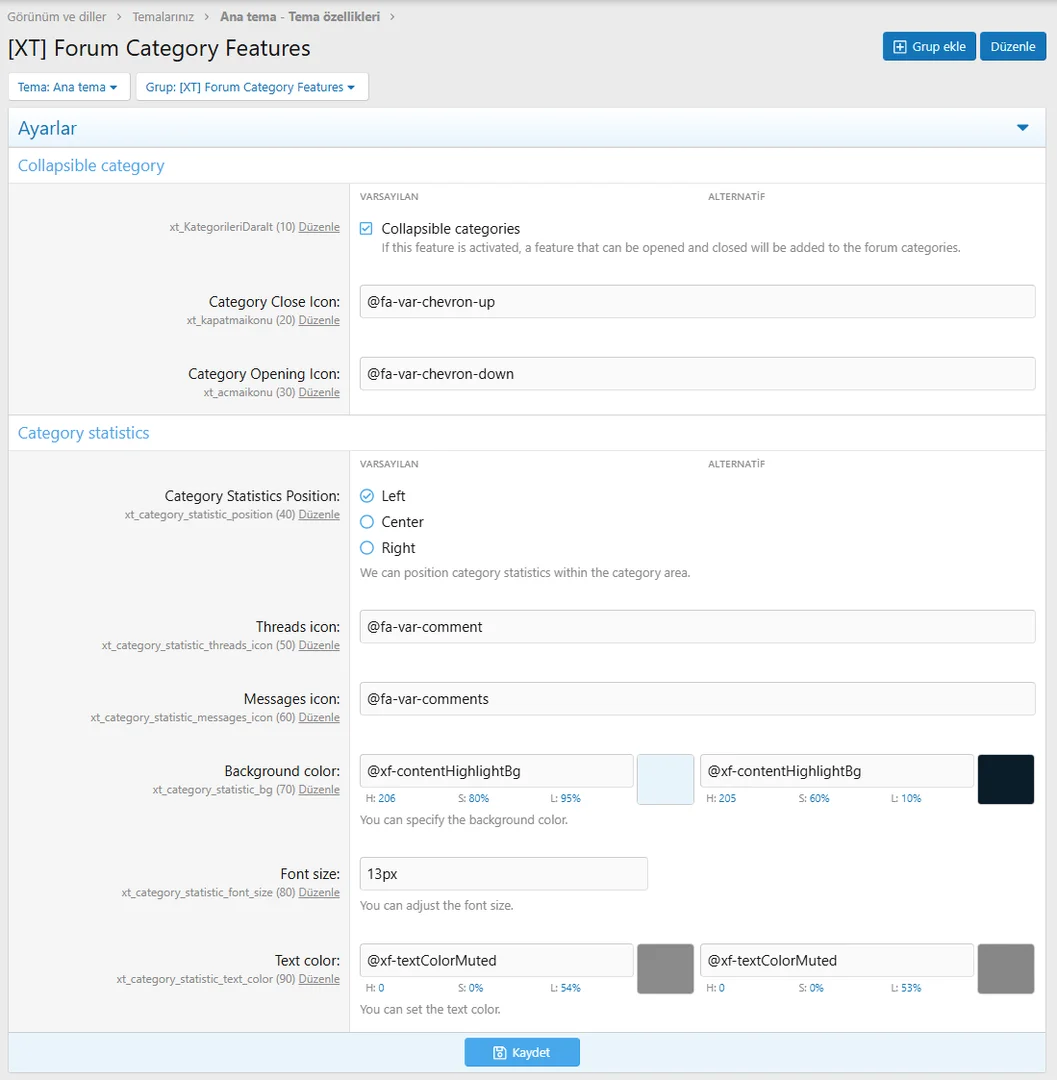Viewport: 1057px width, 1080px height.
Task: Open Düzenle link for xt_category_statistic_font_size
Action: [319, 892]
